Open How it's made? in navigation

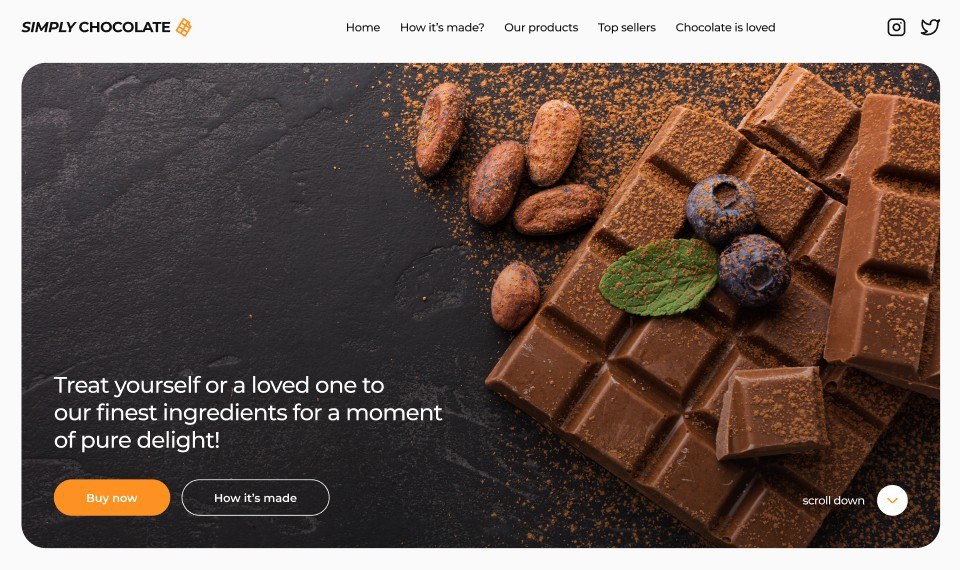442,28
